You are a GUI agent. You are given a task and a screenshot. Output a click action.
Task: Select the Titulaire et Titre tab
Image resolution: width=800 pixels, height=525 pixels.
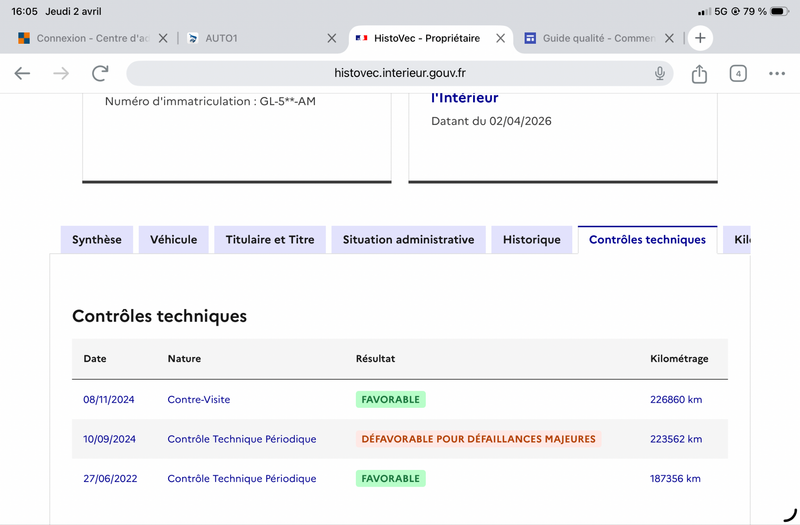point(270,240)
